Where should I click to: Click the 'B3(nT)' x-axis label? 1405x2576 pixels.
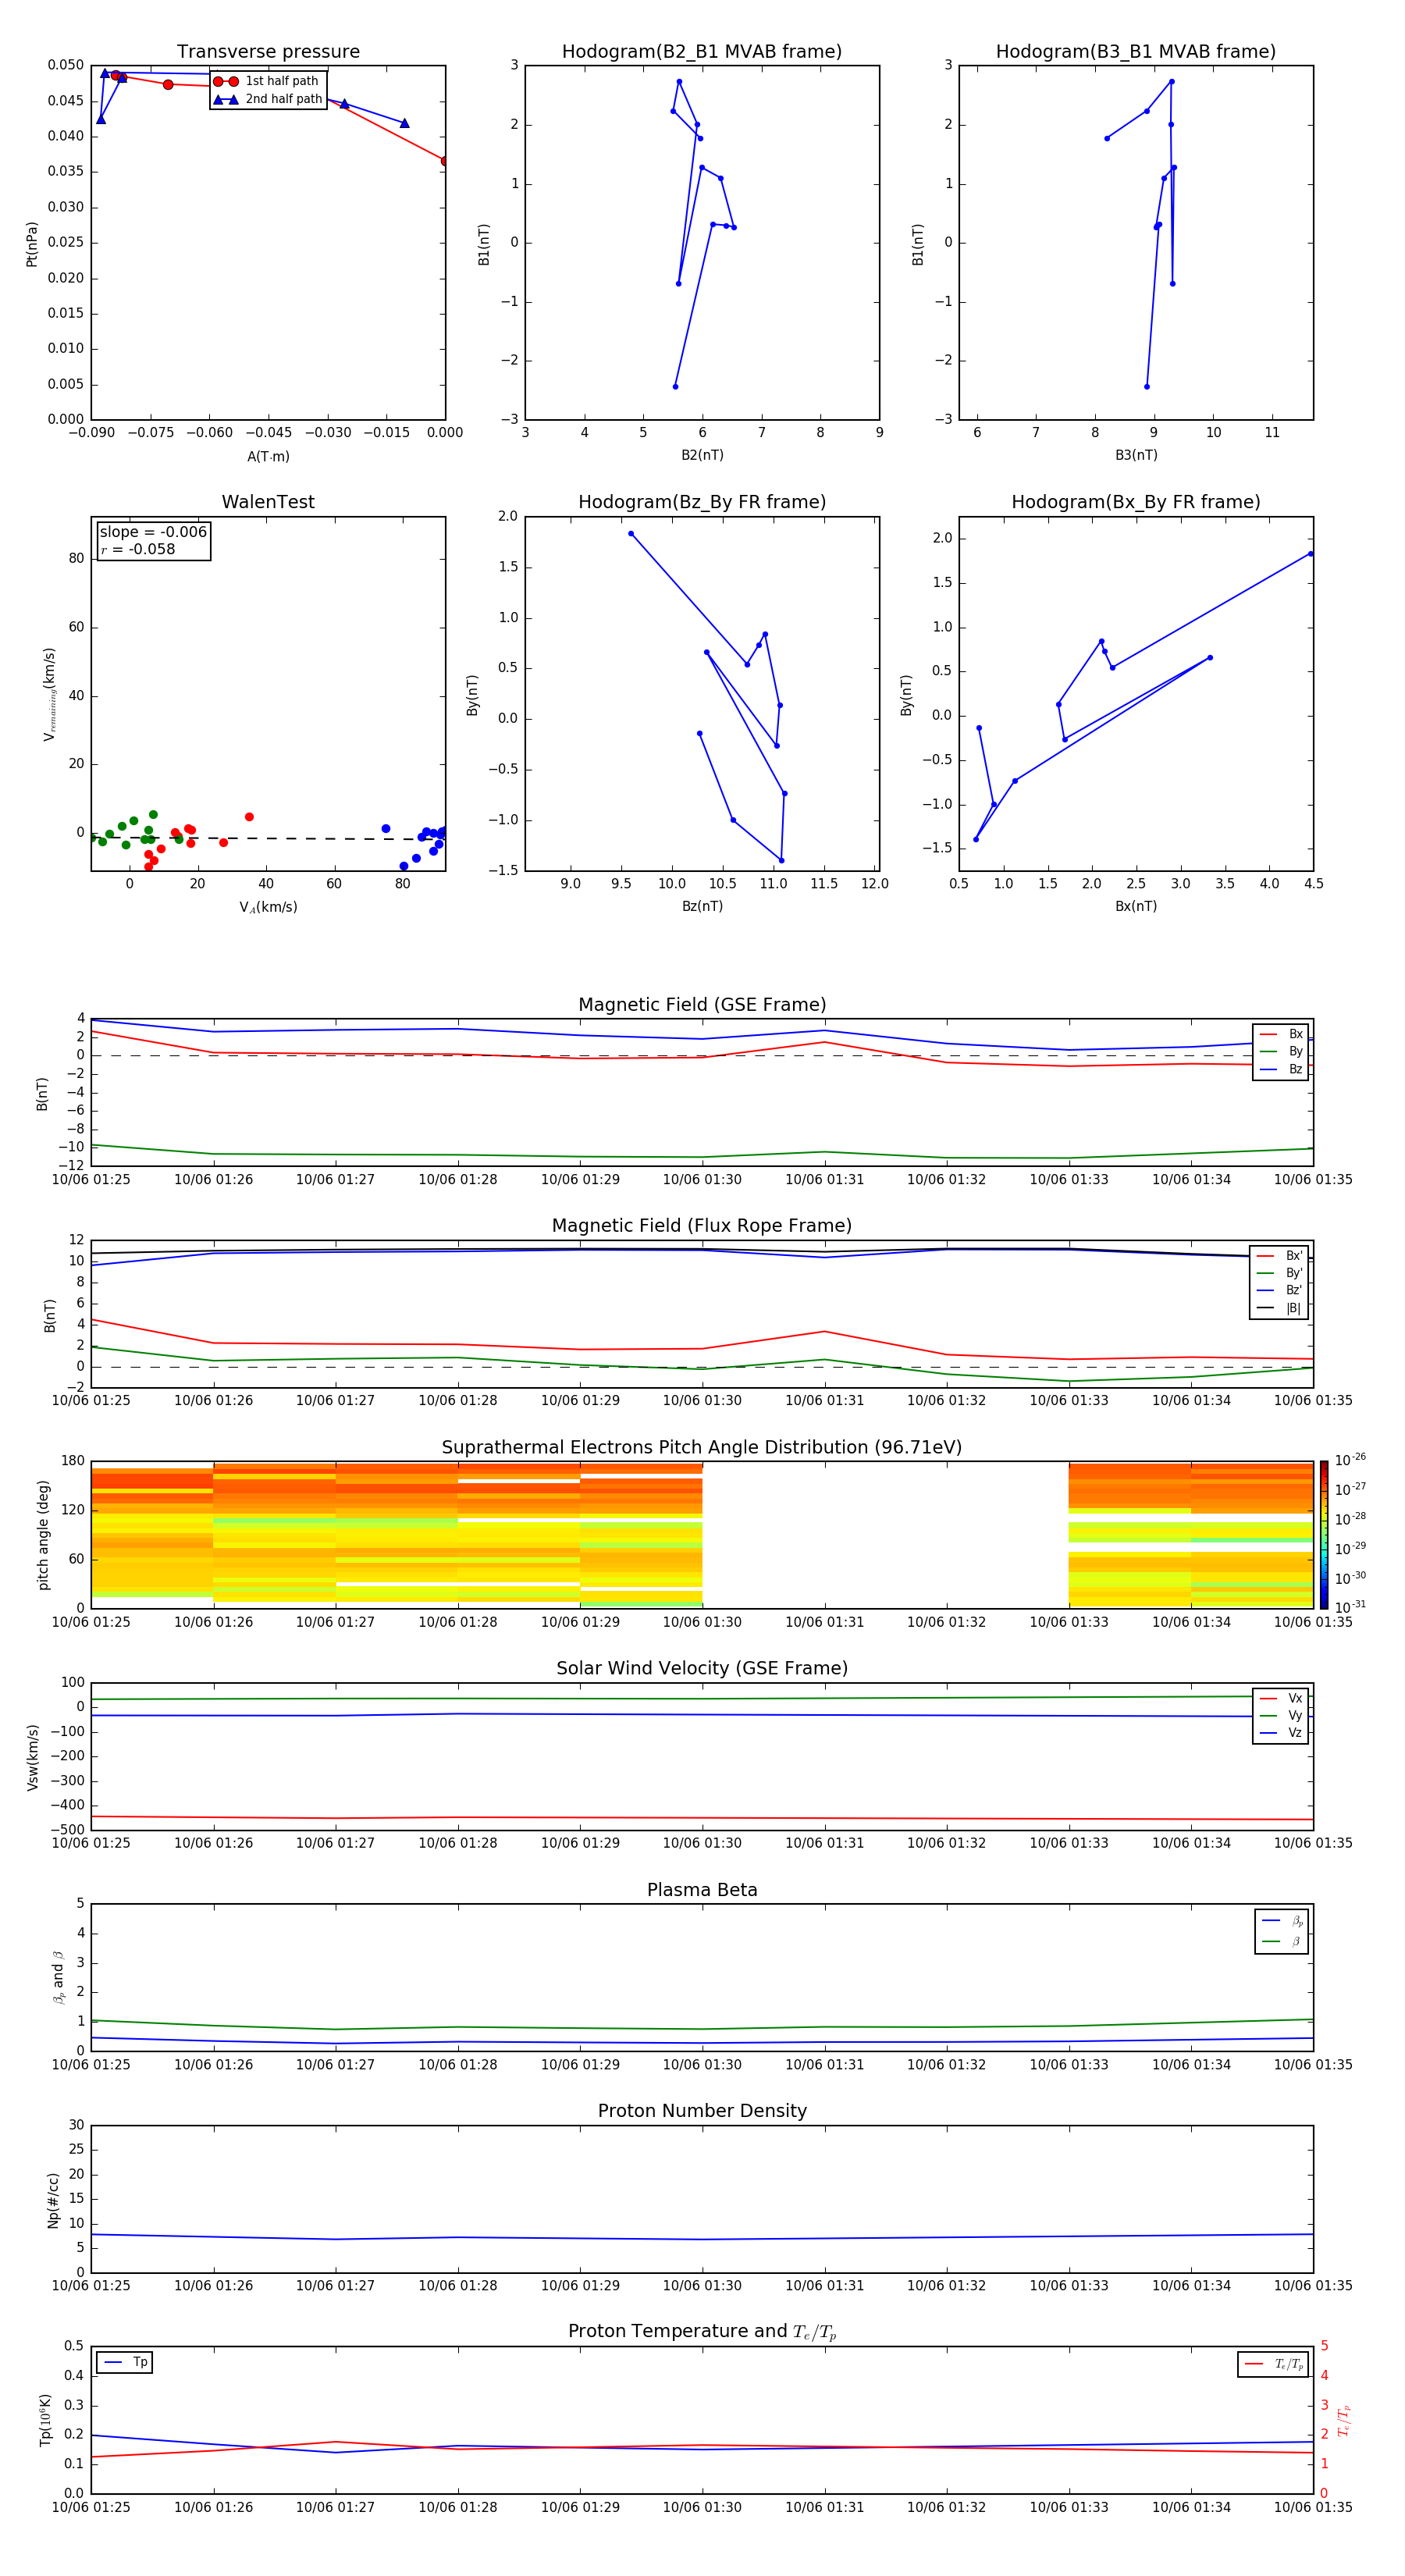pos(1136,456)
